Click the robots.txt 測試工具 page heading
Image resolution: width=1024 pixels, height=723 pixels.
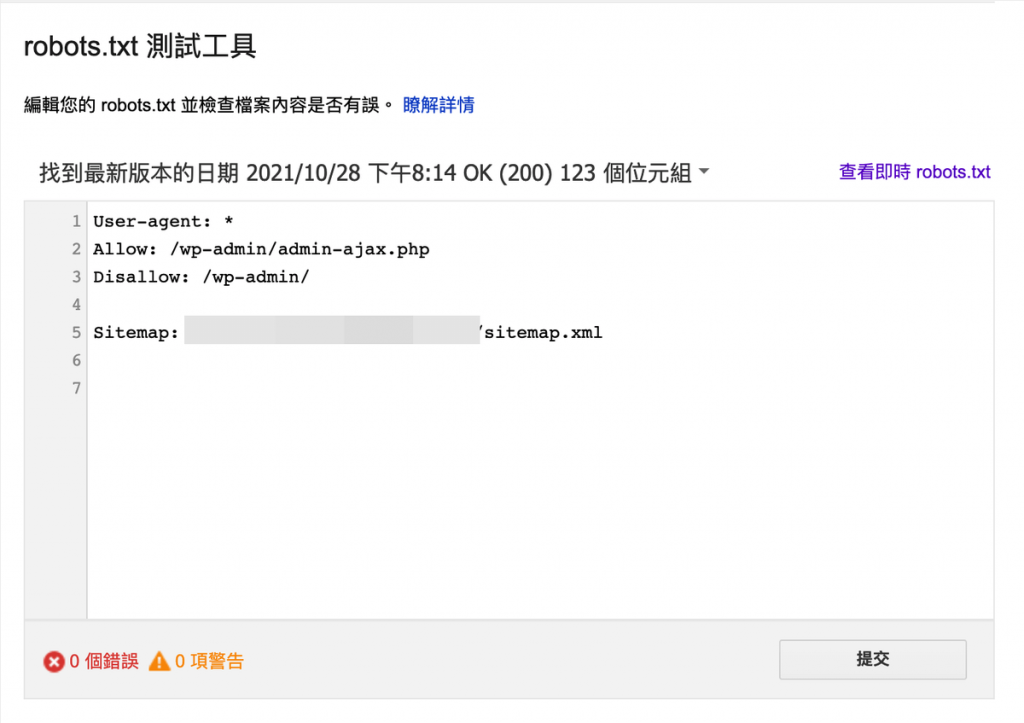click(x=140, y=47)
